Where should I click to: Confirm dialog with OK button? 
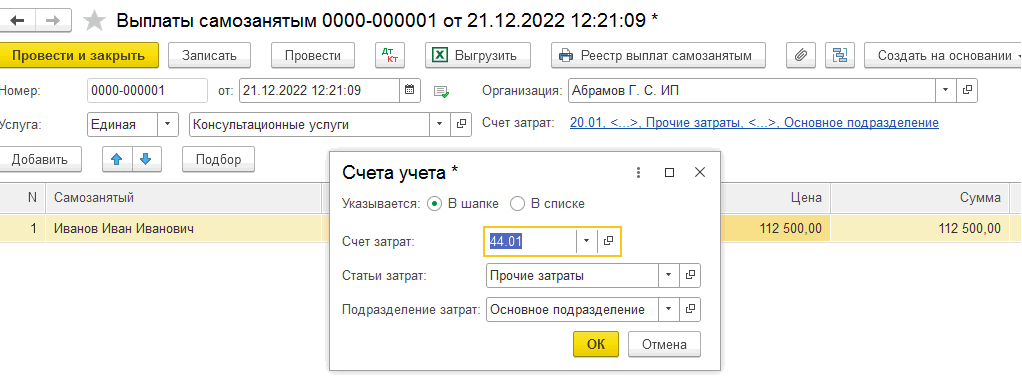596,344
